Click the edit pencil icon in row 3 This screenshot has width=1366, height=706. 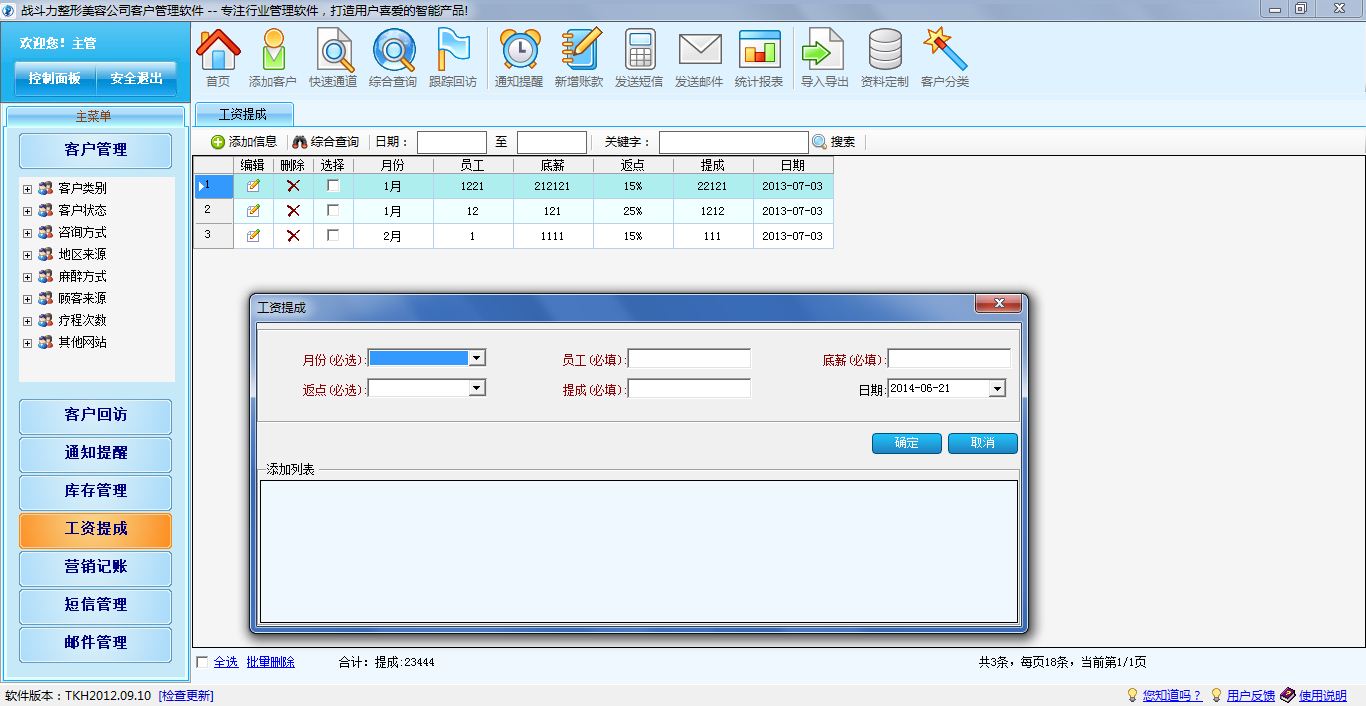click(253, 236)
